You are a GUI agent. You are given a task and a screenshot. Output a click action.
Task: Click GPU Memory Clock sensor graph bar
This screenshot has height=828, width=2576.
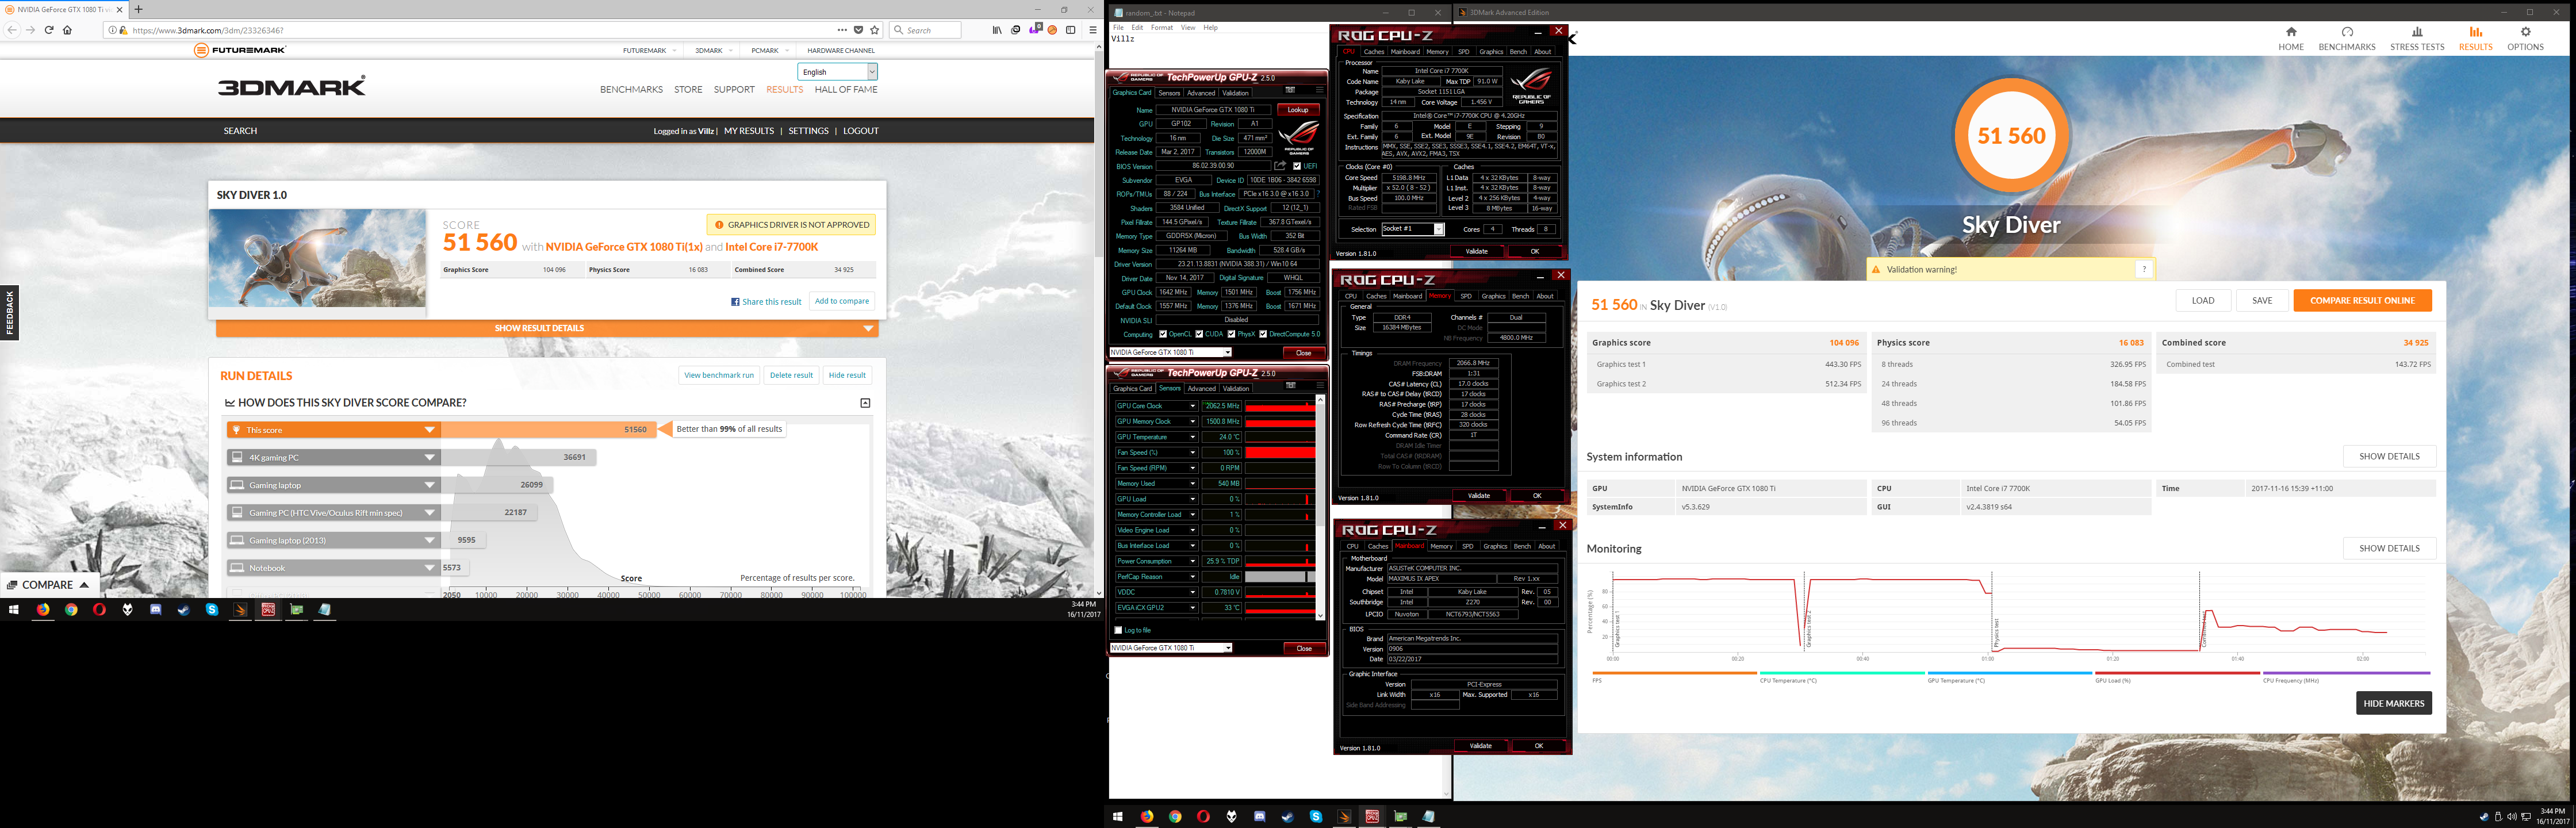(x=1280, y=422)
